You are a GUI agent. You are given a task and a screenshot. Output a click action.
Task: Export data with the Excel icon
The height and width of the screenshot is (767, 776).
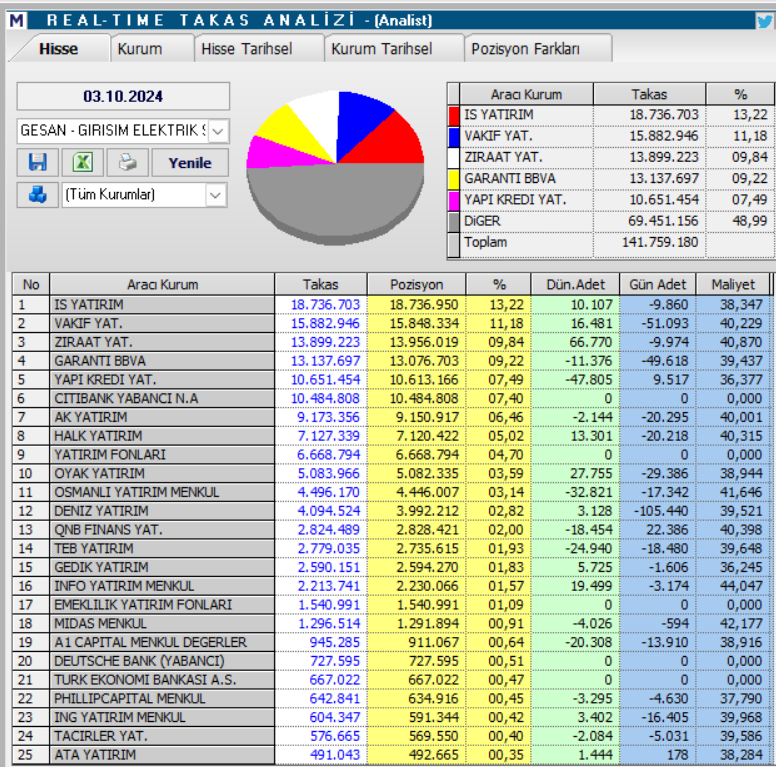coord(83,162)
